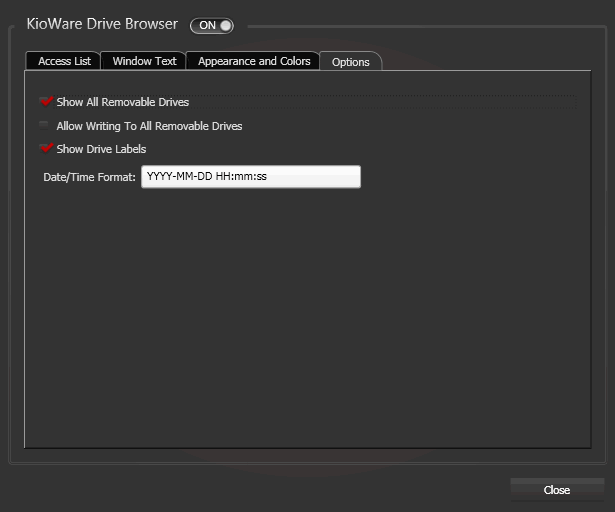
Task: Select the Options tab
Action: 350,62
